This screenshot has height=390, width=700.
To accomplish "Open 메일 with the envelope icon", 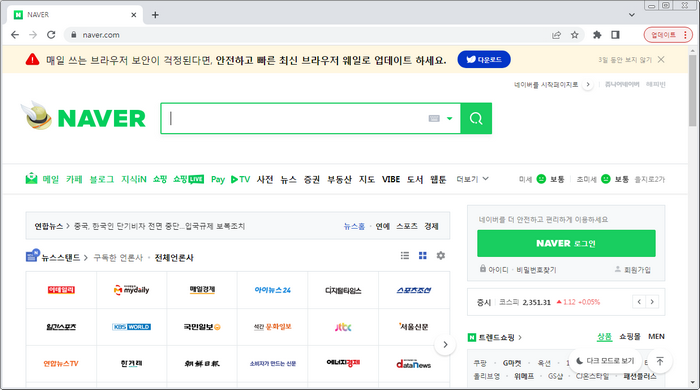I will pos(42,179).
